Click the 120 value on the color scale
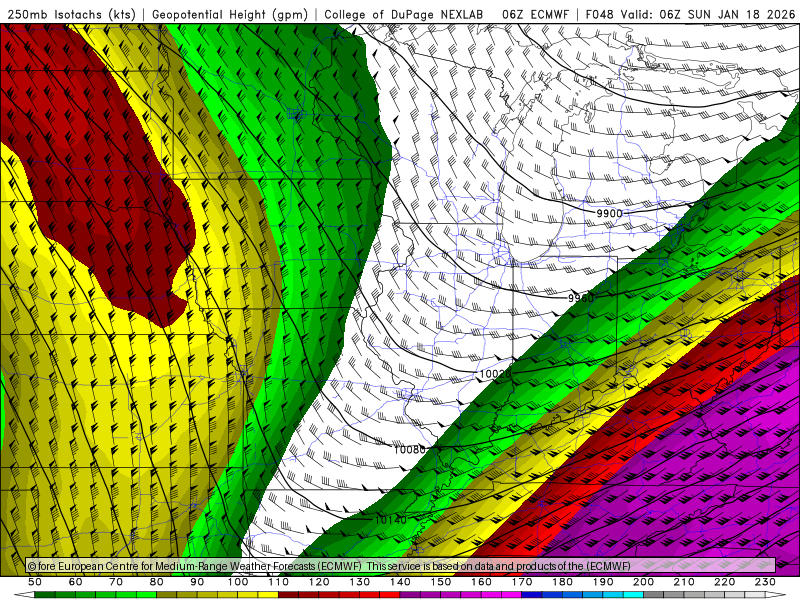Screen dimensions: 800x600 [x=319, y=582]
